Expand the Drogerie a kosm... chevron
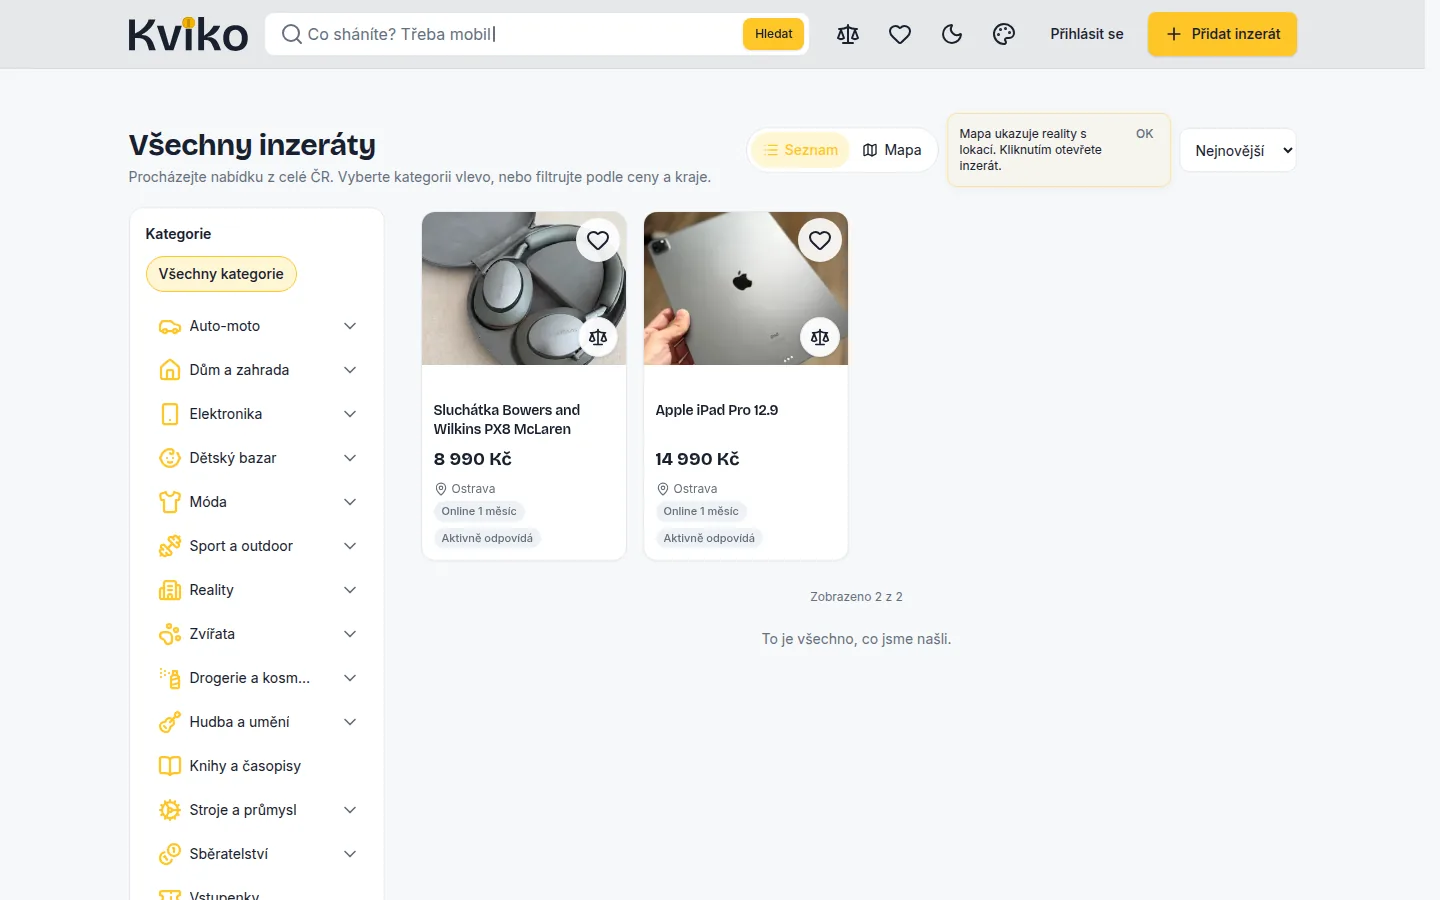The image size is (1440, 900). (350, 678)
